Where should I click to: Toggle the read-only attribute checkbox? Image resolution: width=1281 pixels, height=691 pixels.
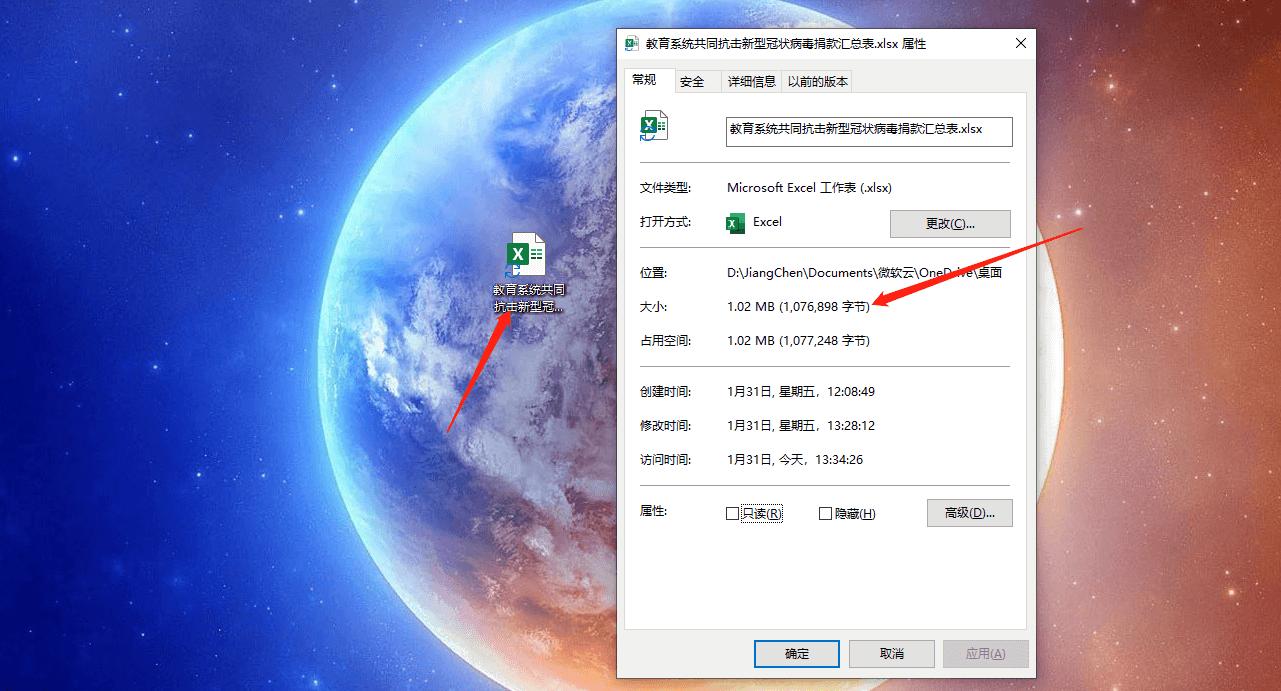[732, 512]
